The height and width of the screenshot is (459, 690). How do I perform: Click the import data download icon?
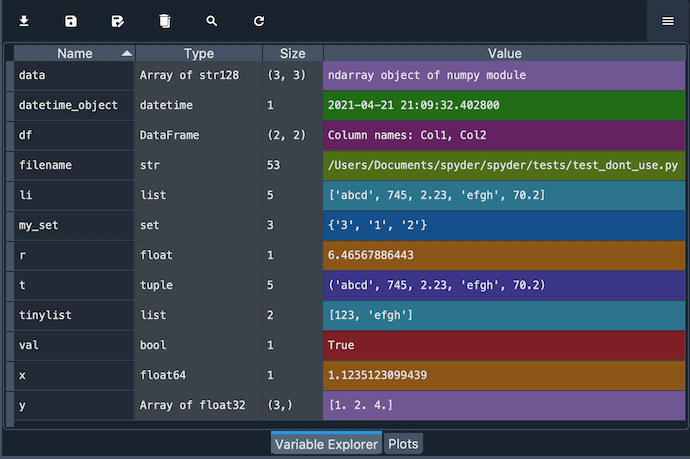tap(23, 21)
